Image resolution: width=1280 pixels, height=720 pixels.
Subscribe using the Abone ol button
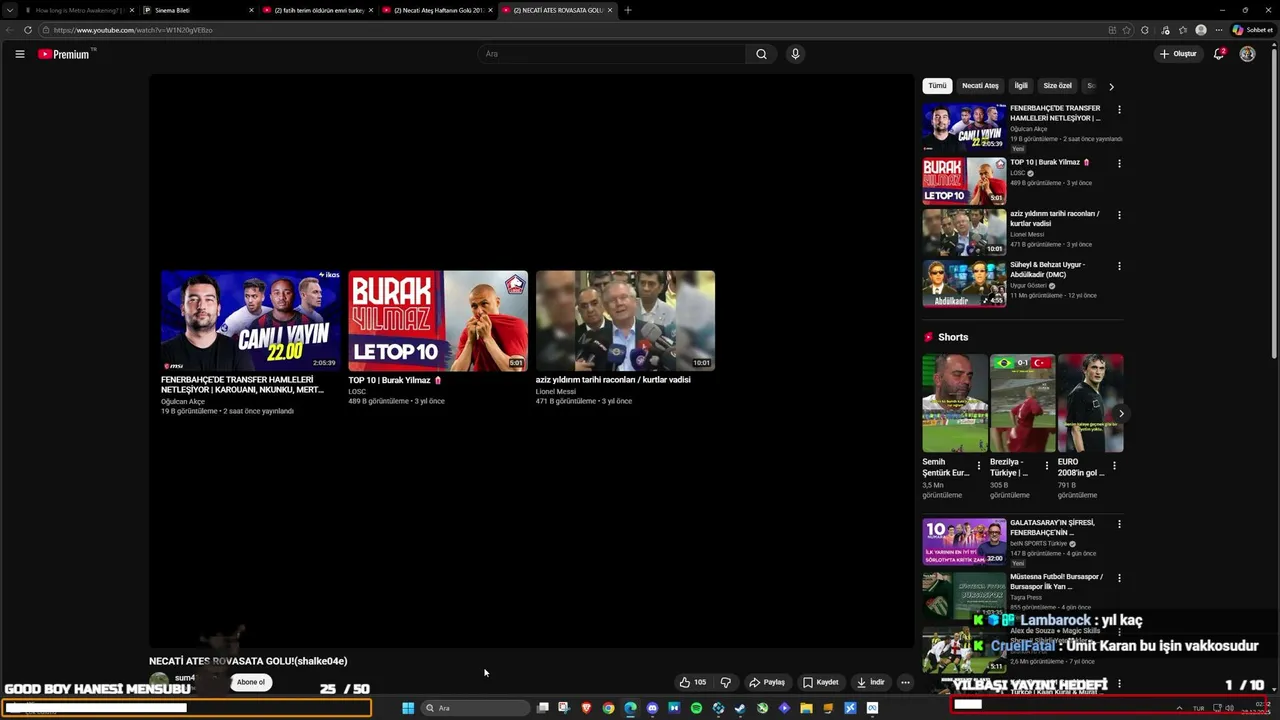(x=251, y=682)
